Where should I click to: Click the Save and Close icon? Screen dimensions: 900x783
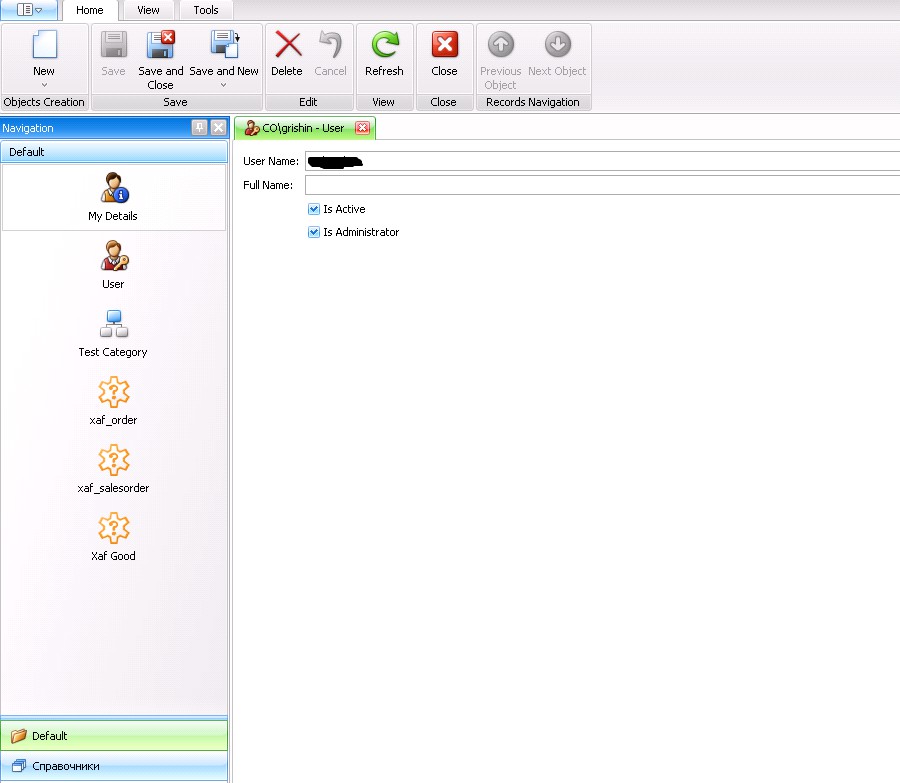click(x=161, y=45)
